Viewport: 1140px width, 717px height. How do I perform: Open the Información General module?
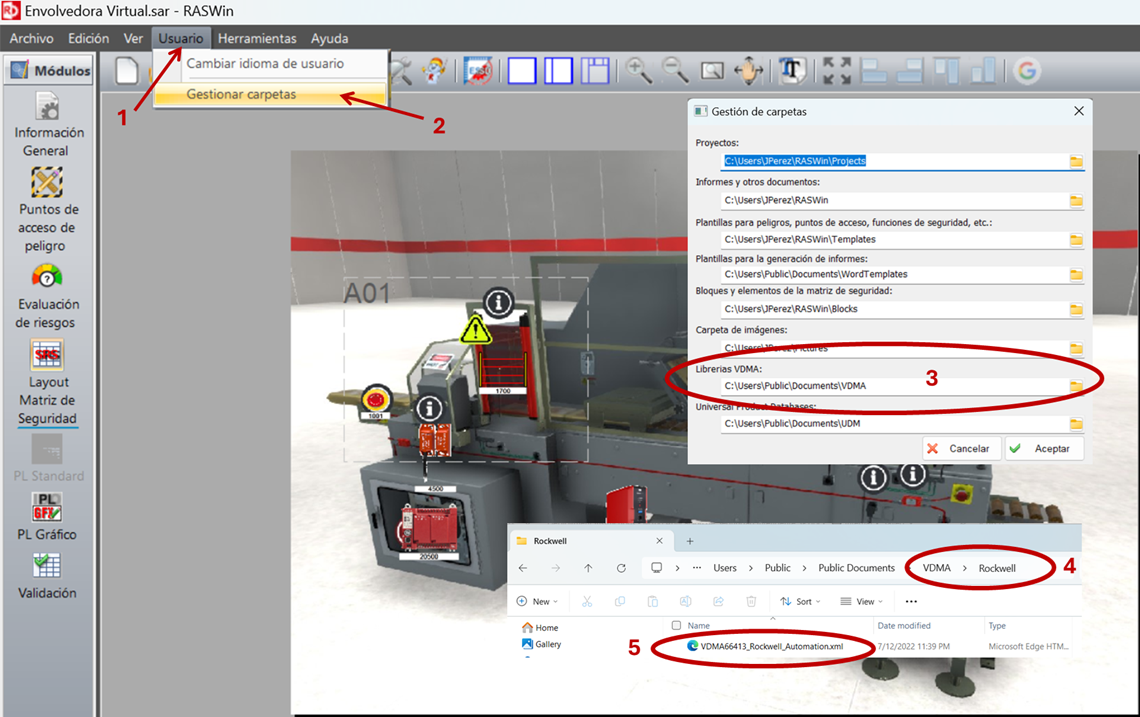[x=48, y=124]
